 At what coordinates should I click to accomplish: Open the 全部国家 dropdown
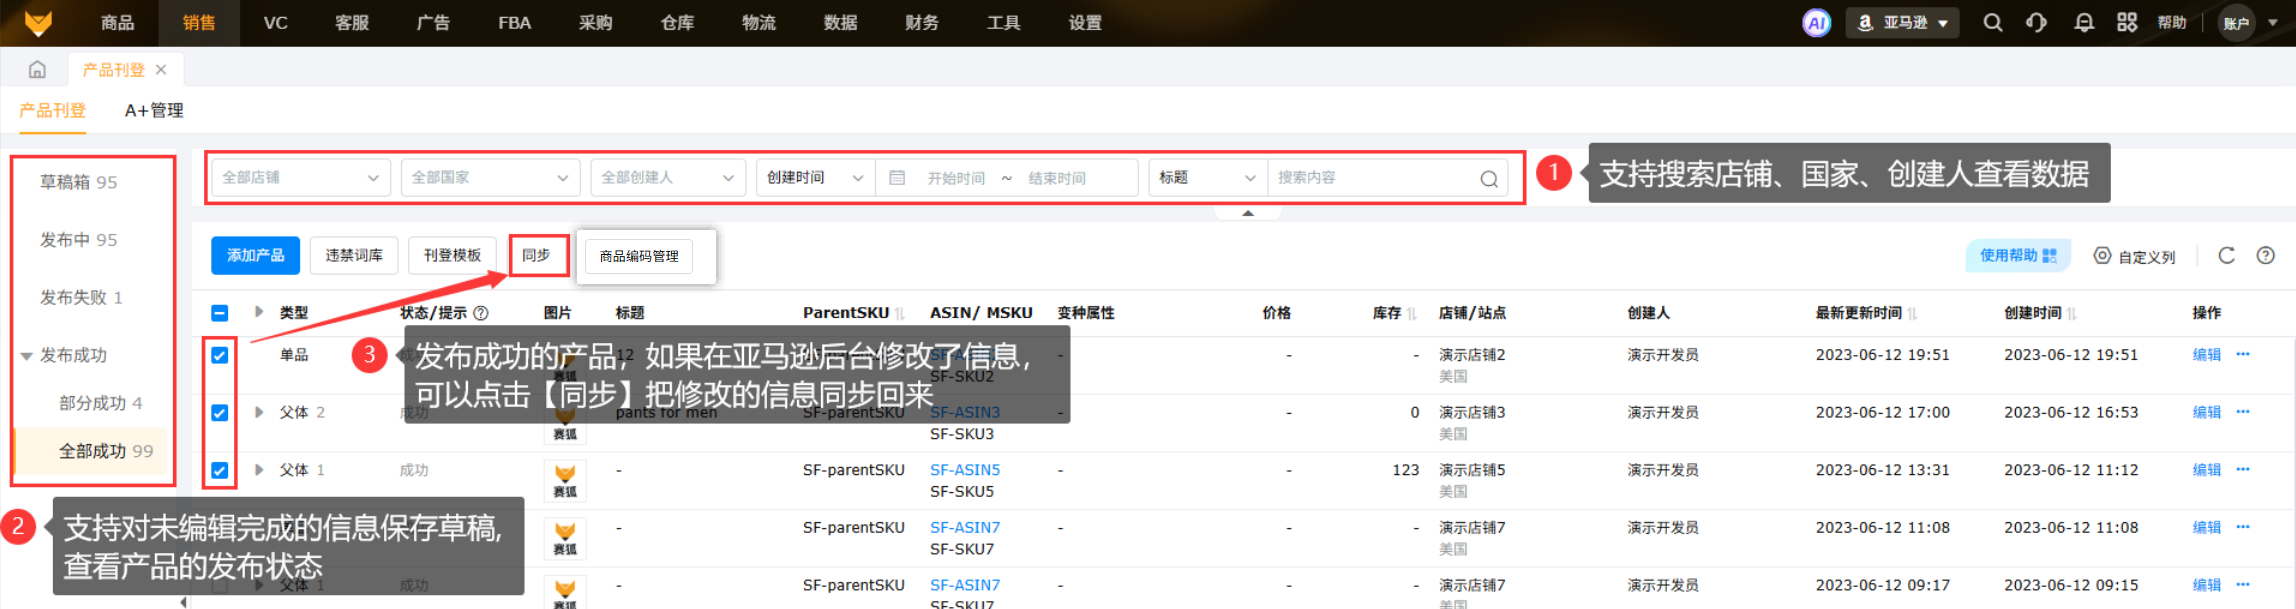(490, 177)
